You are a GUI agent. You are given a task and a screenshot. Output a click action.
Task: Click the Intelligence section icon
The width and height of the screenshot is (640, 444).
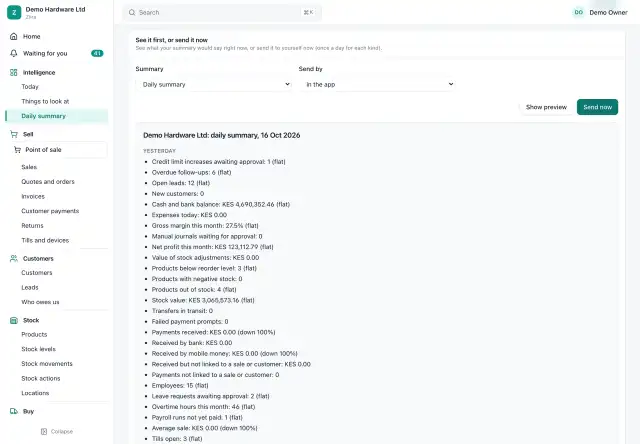click(13, 73)
